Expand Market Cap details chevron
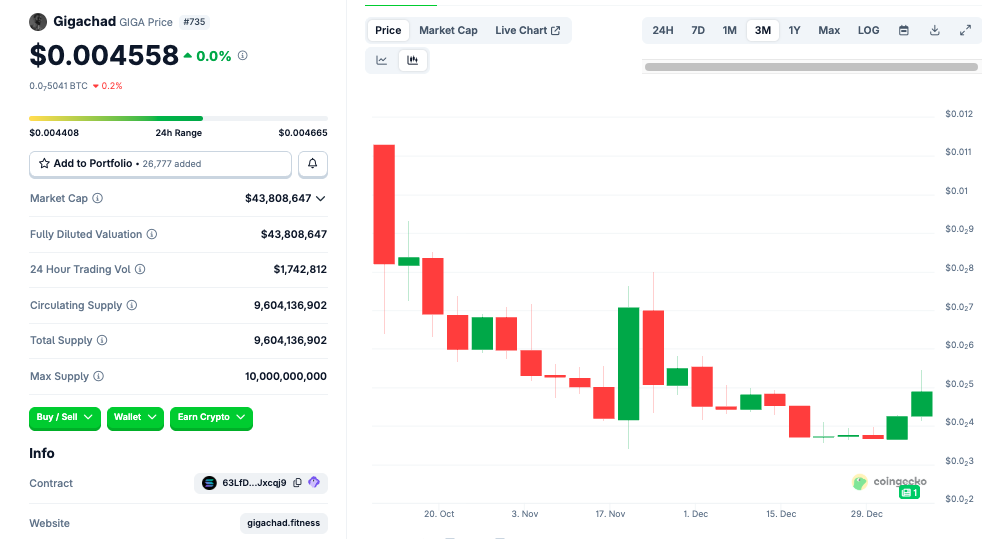This screenshot has height=539, width=1004. pos(321,198)
